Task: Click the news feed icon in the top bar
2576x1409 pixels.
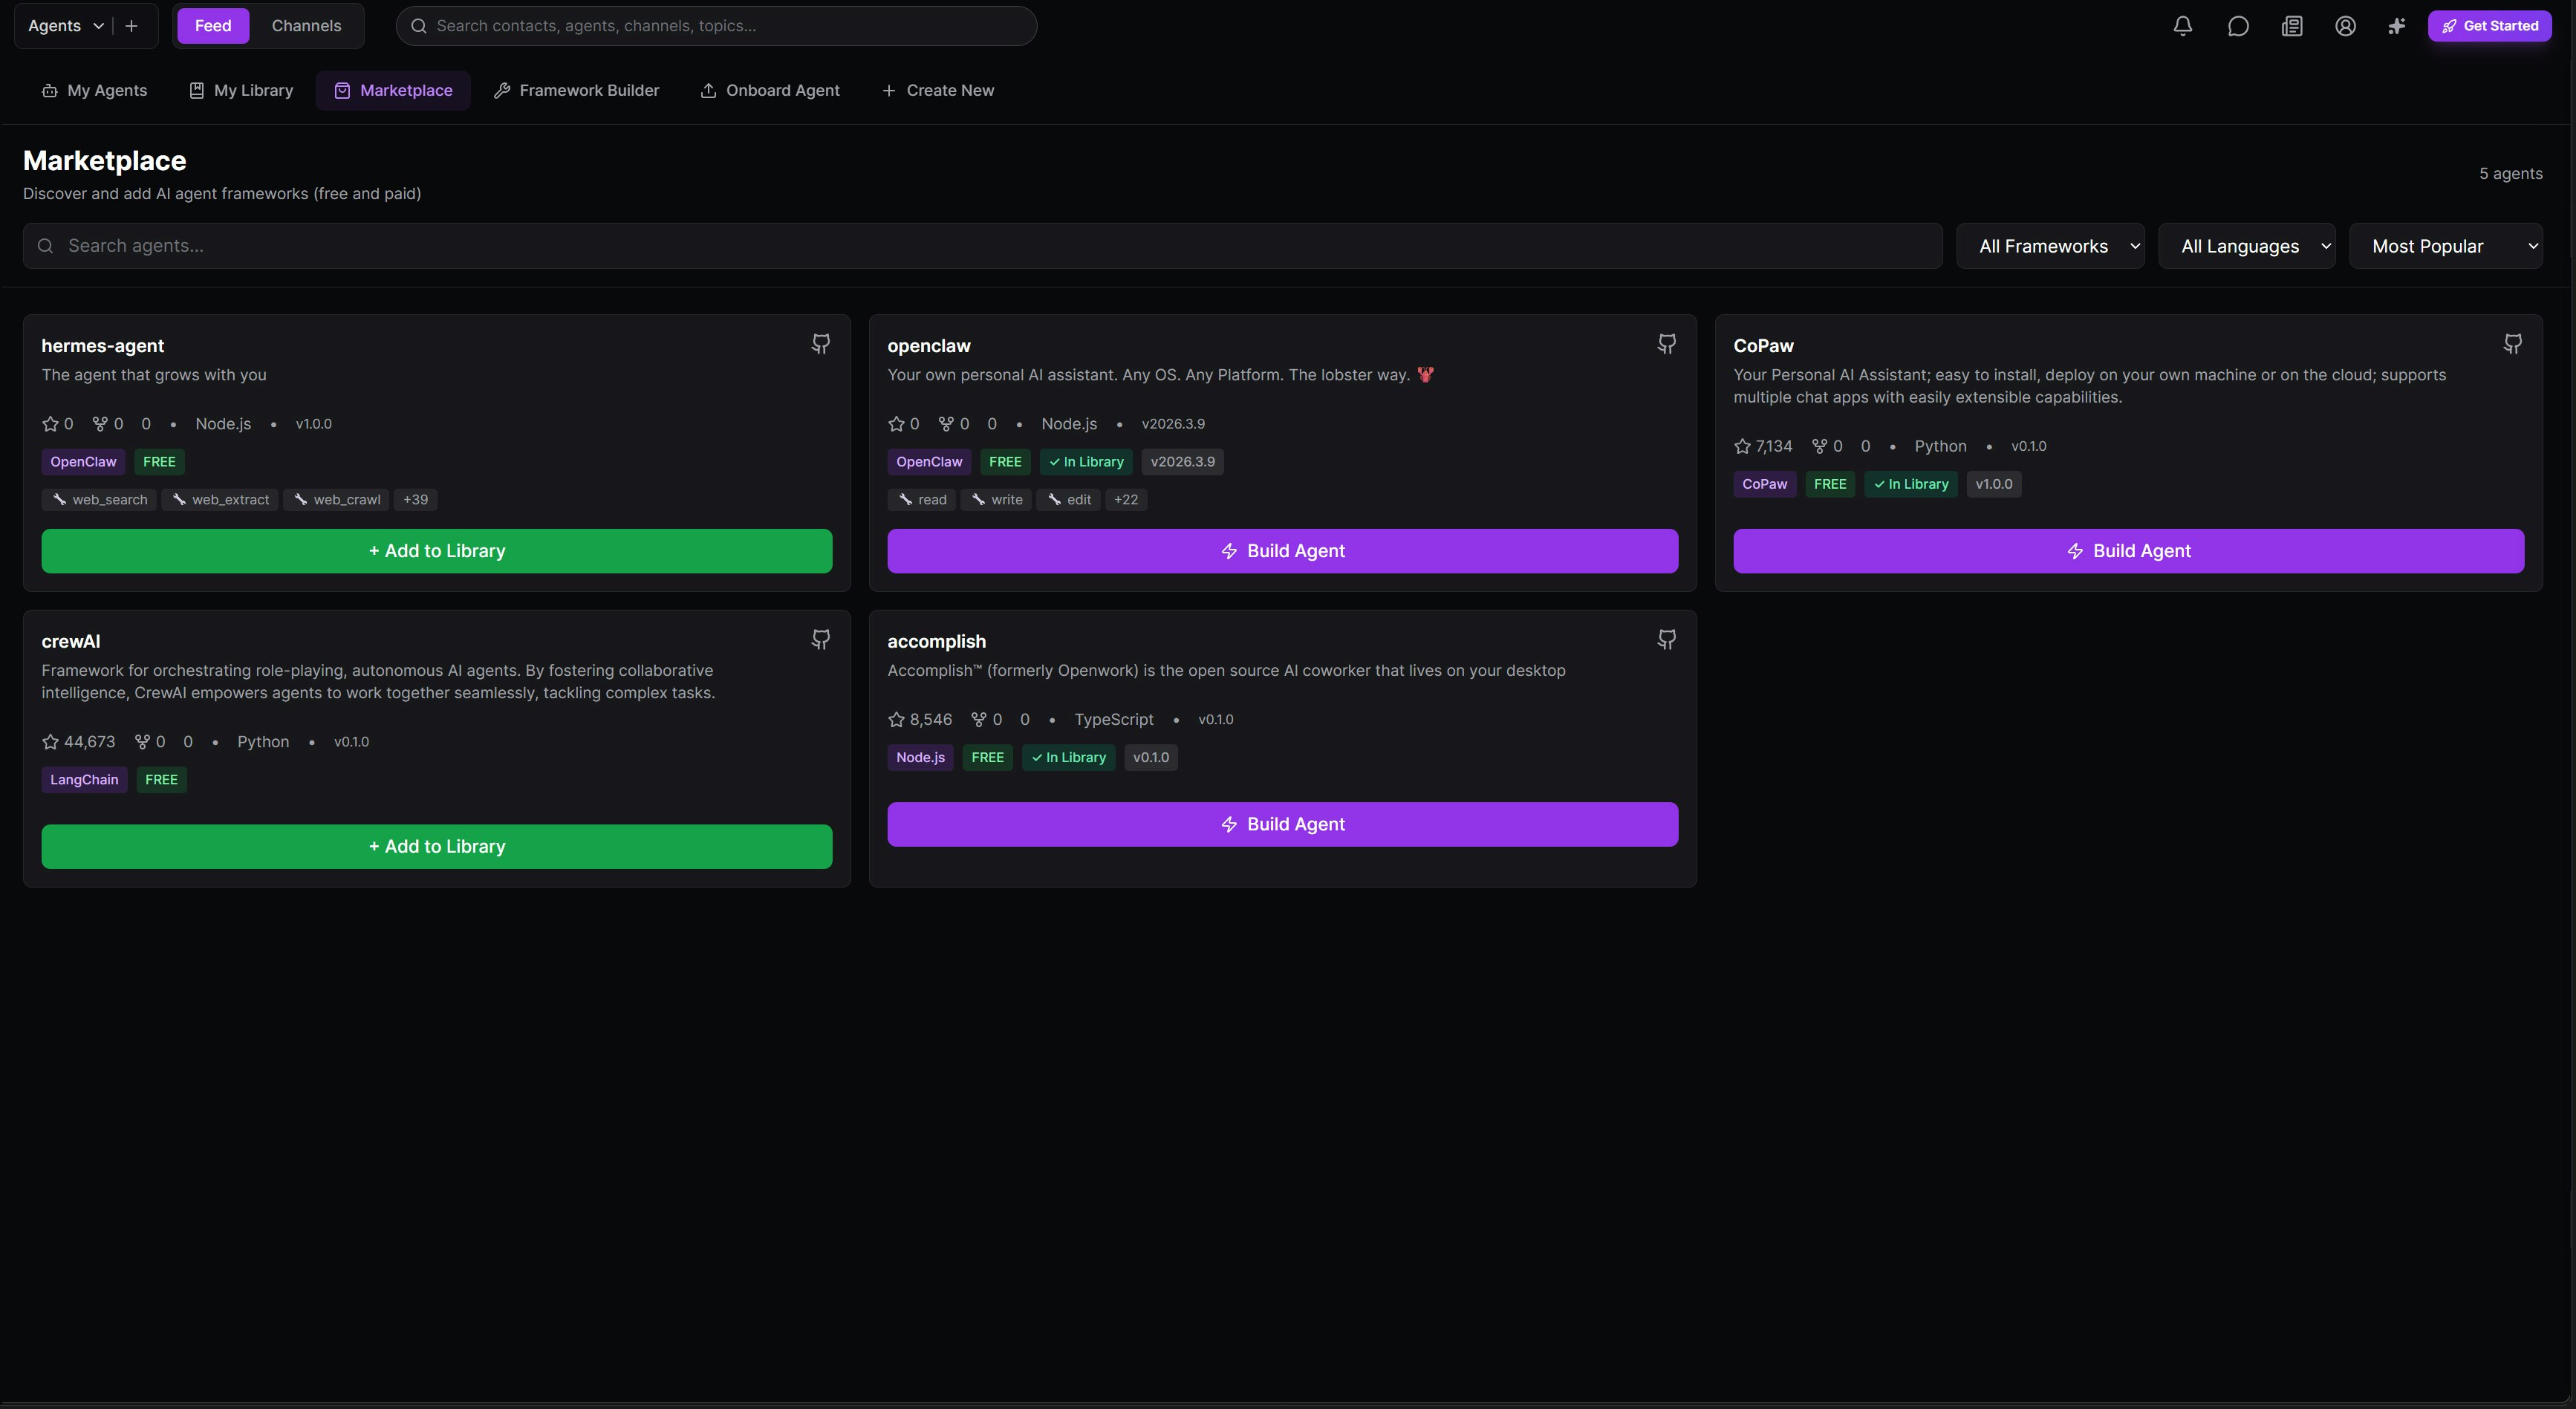Action: [2292, 26]
